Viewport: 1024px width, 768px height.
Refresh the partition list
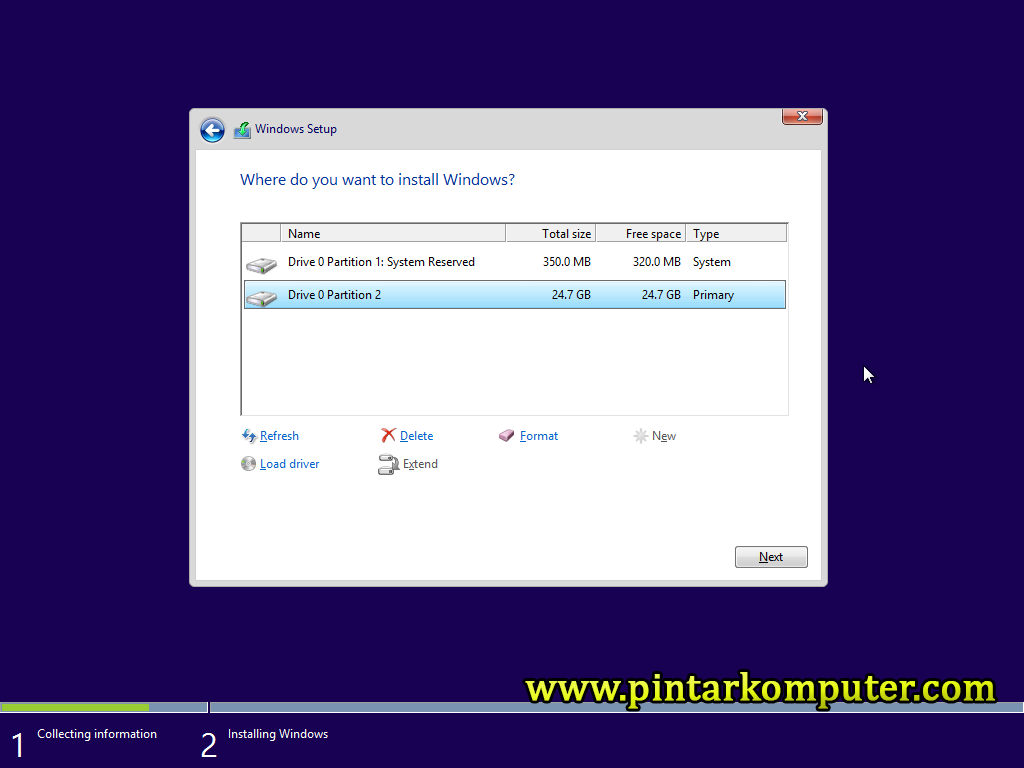pos(279,436)
